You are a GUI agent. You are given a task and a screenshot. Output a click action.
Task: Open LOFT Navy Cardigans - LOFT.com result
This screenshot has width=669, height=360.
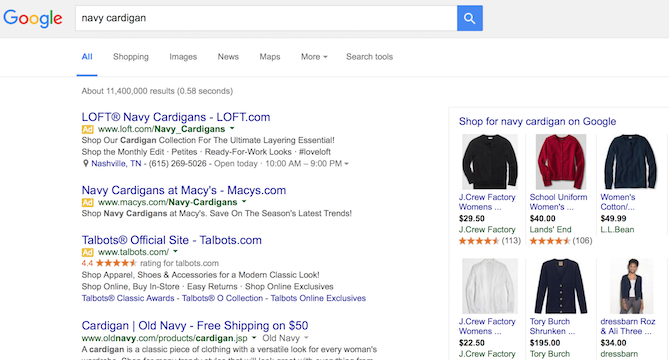click(176, 117)
